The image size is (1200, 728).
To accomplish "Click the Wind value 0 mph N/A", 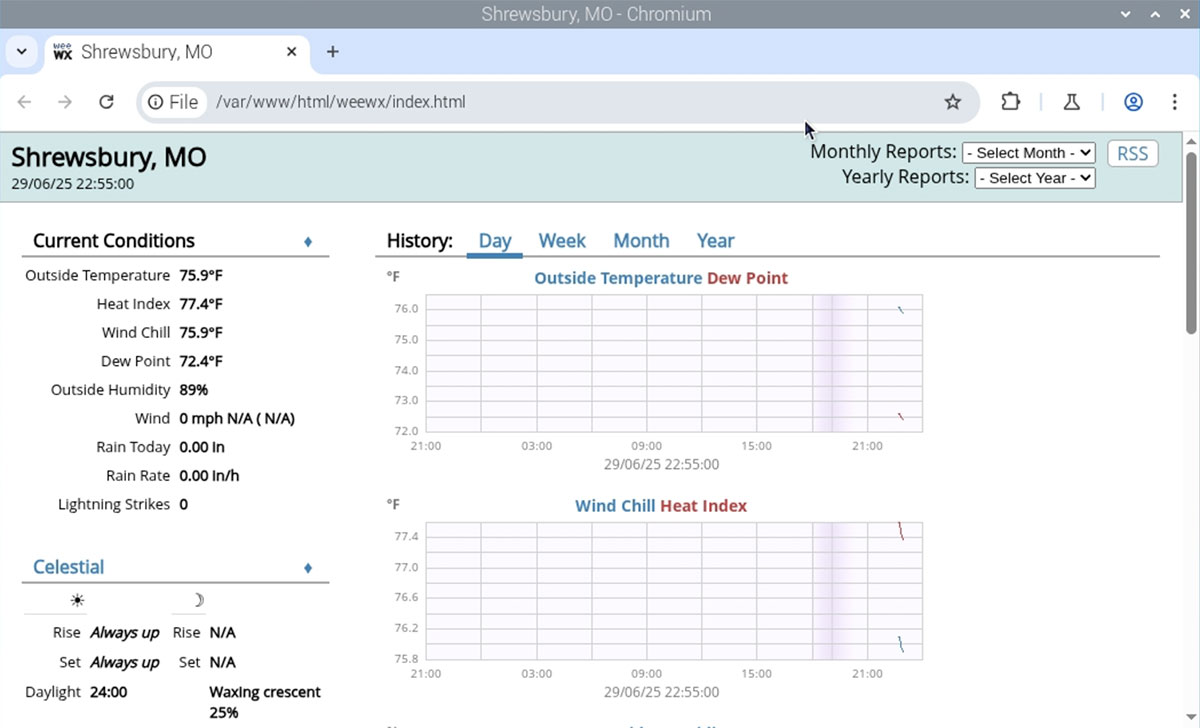I will click(237, 419).
